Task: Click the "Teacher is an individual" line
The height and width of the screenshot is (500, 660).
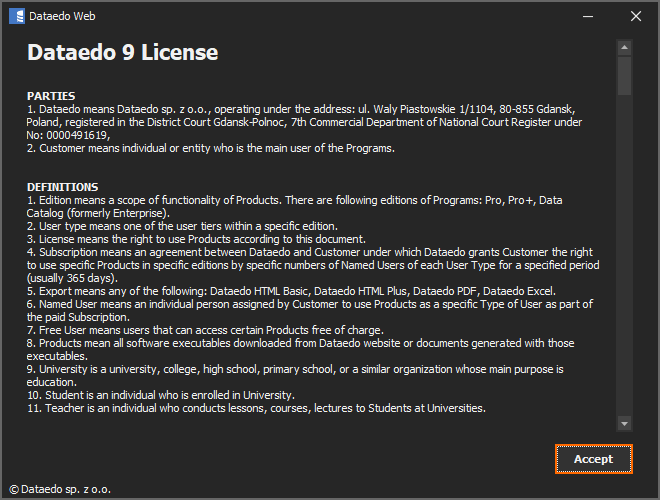Action: pyautogui.click(x=256, y=408)
